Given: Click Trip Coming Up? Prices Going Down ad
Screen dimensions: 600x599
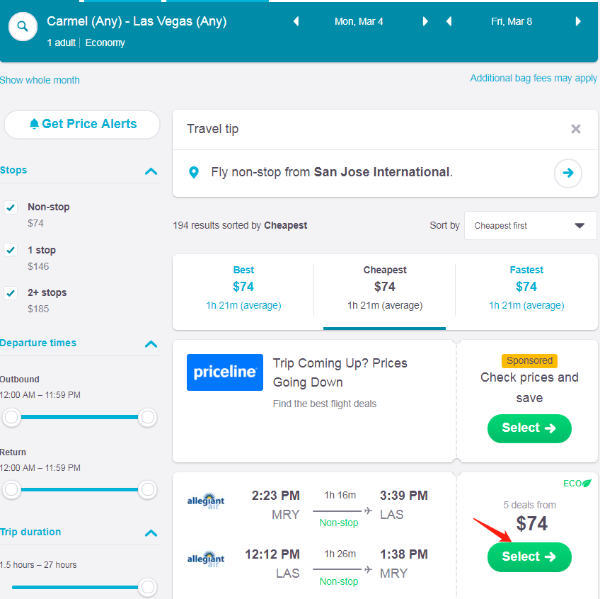Looking at the screenshot, I should 340,372.
